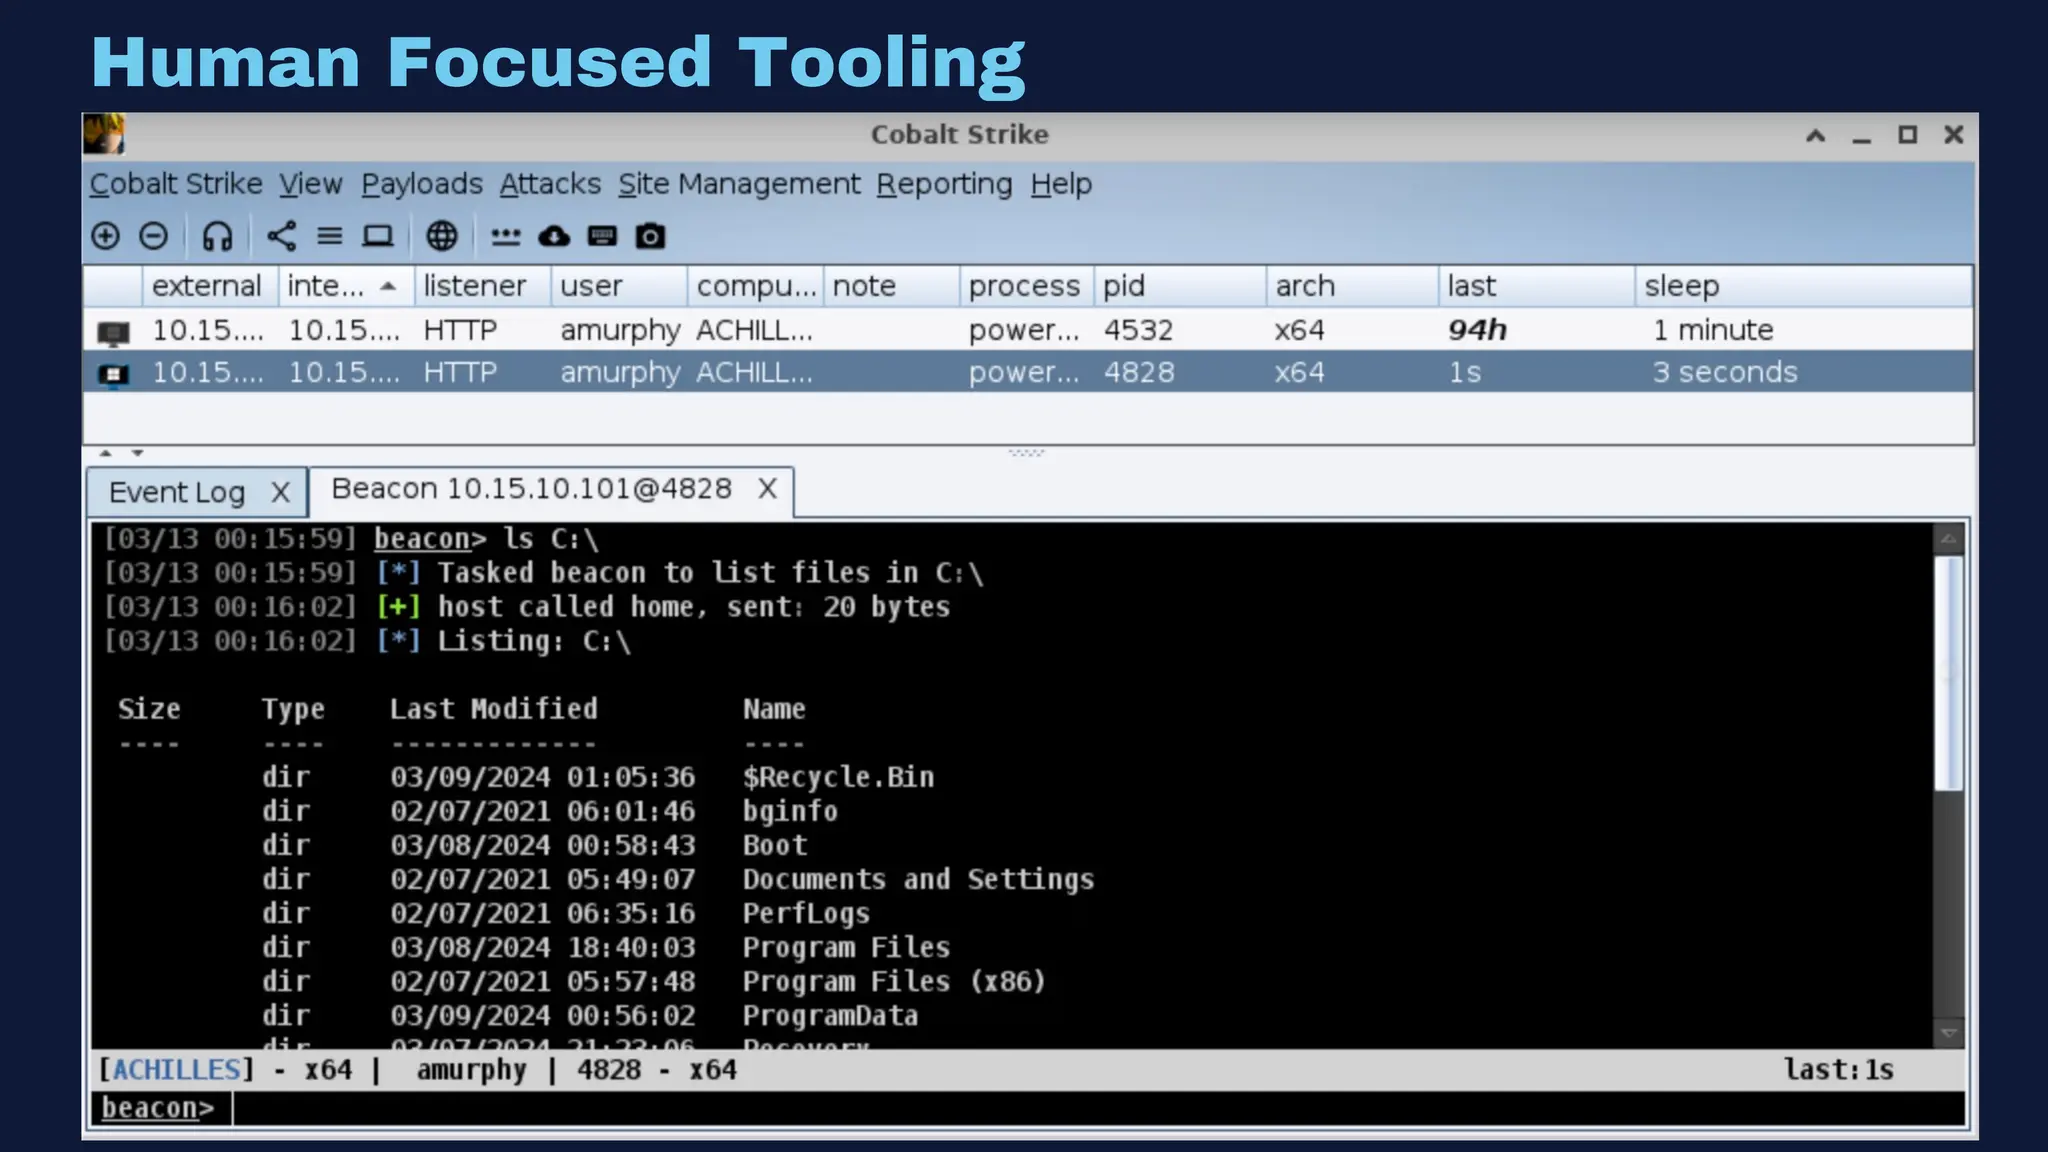Open the Site Management menu

pyautogui.click(x=739, y=184)
